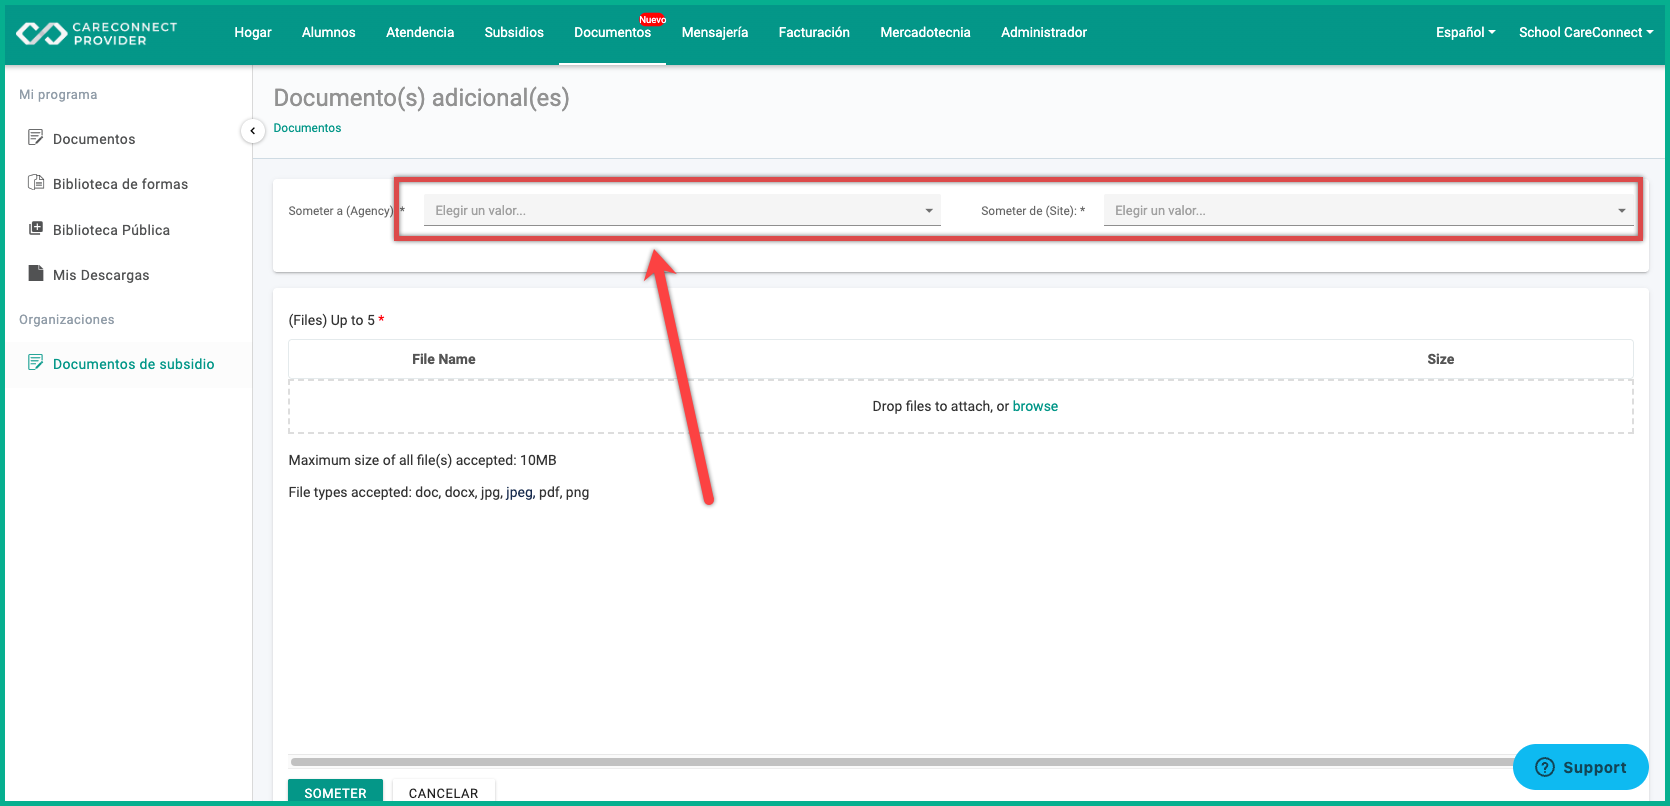Click the CareConnect Provider logo
Image resolution: width=1670 pixels, height=806 pixels.
click(97, 33)
